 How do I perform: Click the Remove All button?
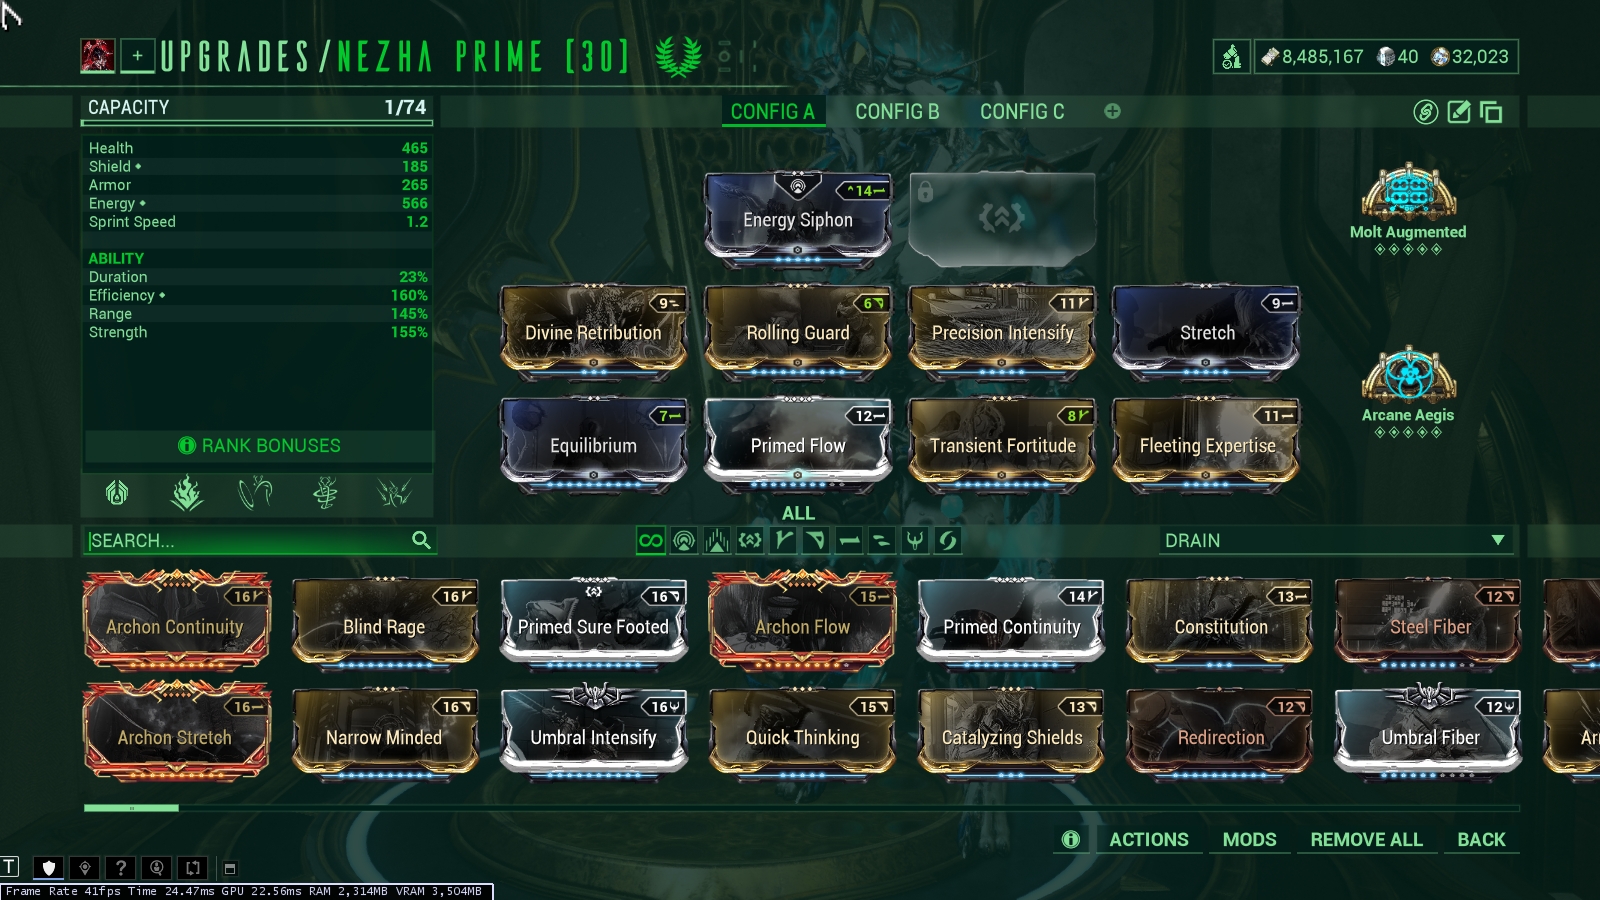pyautogui.click(x=1366, y=840)
